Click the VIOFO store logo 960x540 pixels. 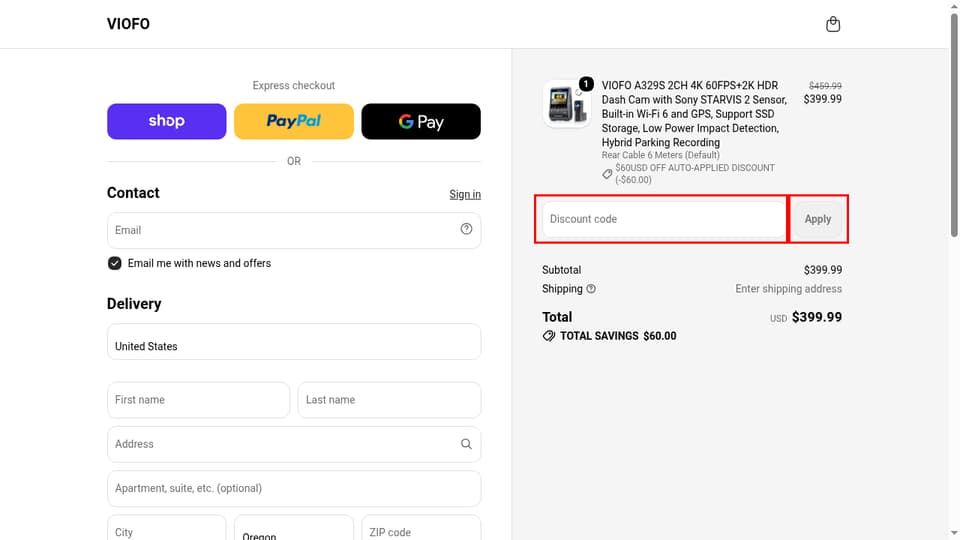pyautogui.click(x=128, y=24)
